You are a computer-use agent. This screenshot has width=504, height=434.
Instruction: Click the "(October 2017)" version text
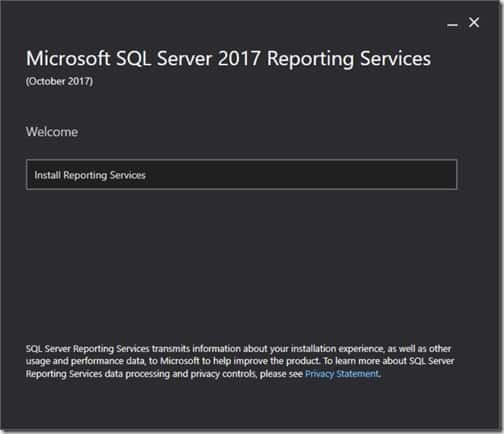59,82
